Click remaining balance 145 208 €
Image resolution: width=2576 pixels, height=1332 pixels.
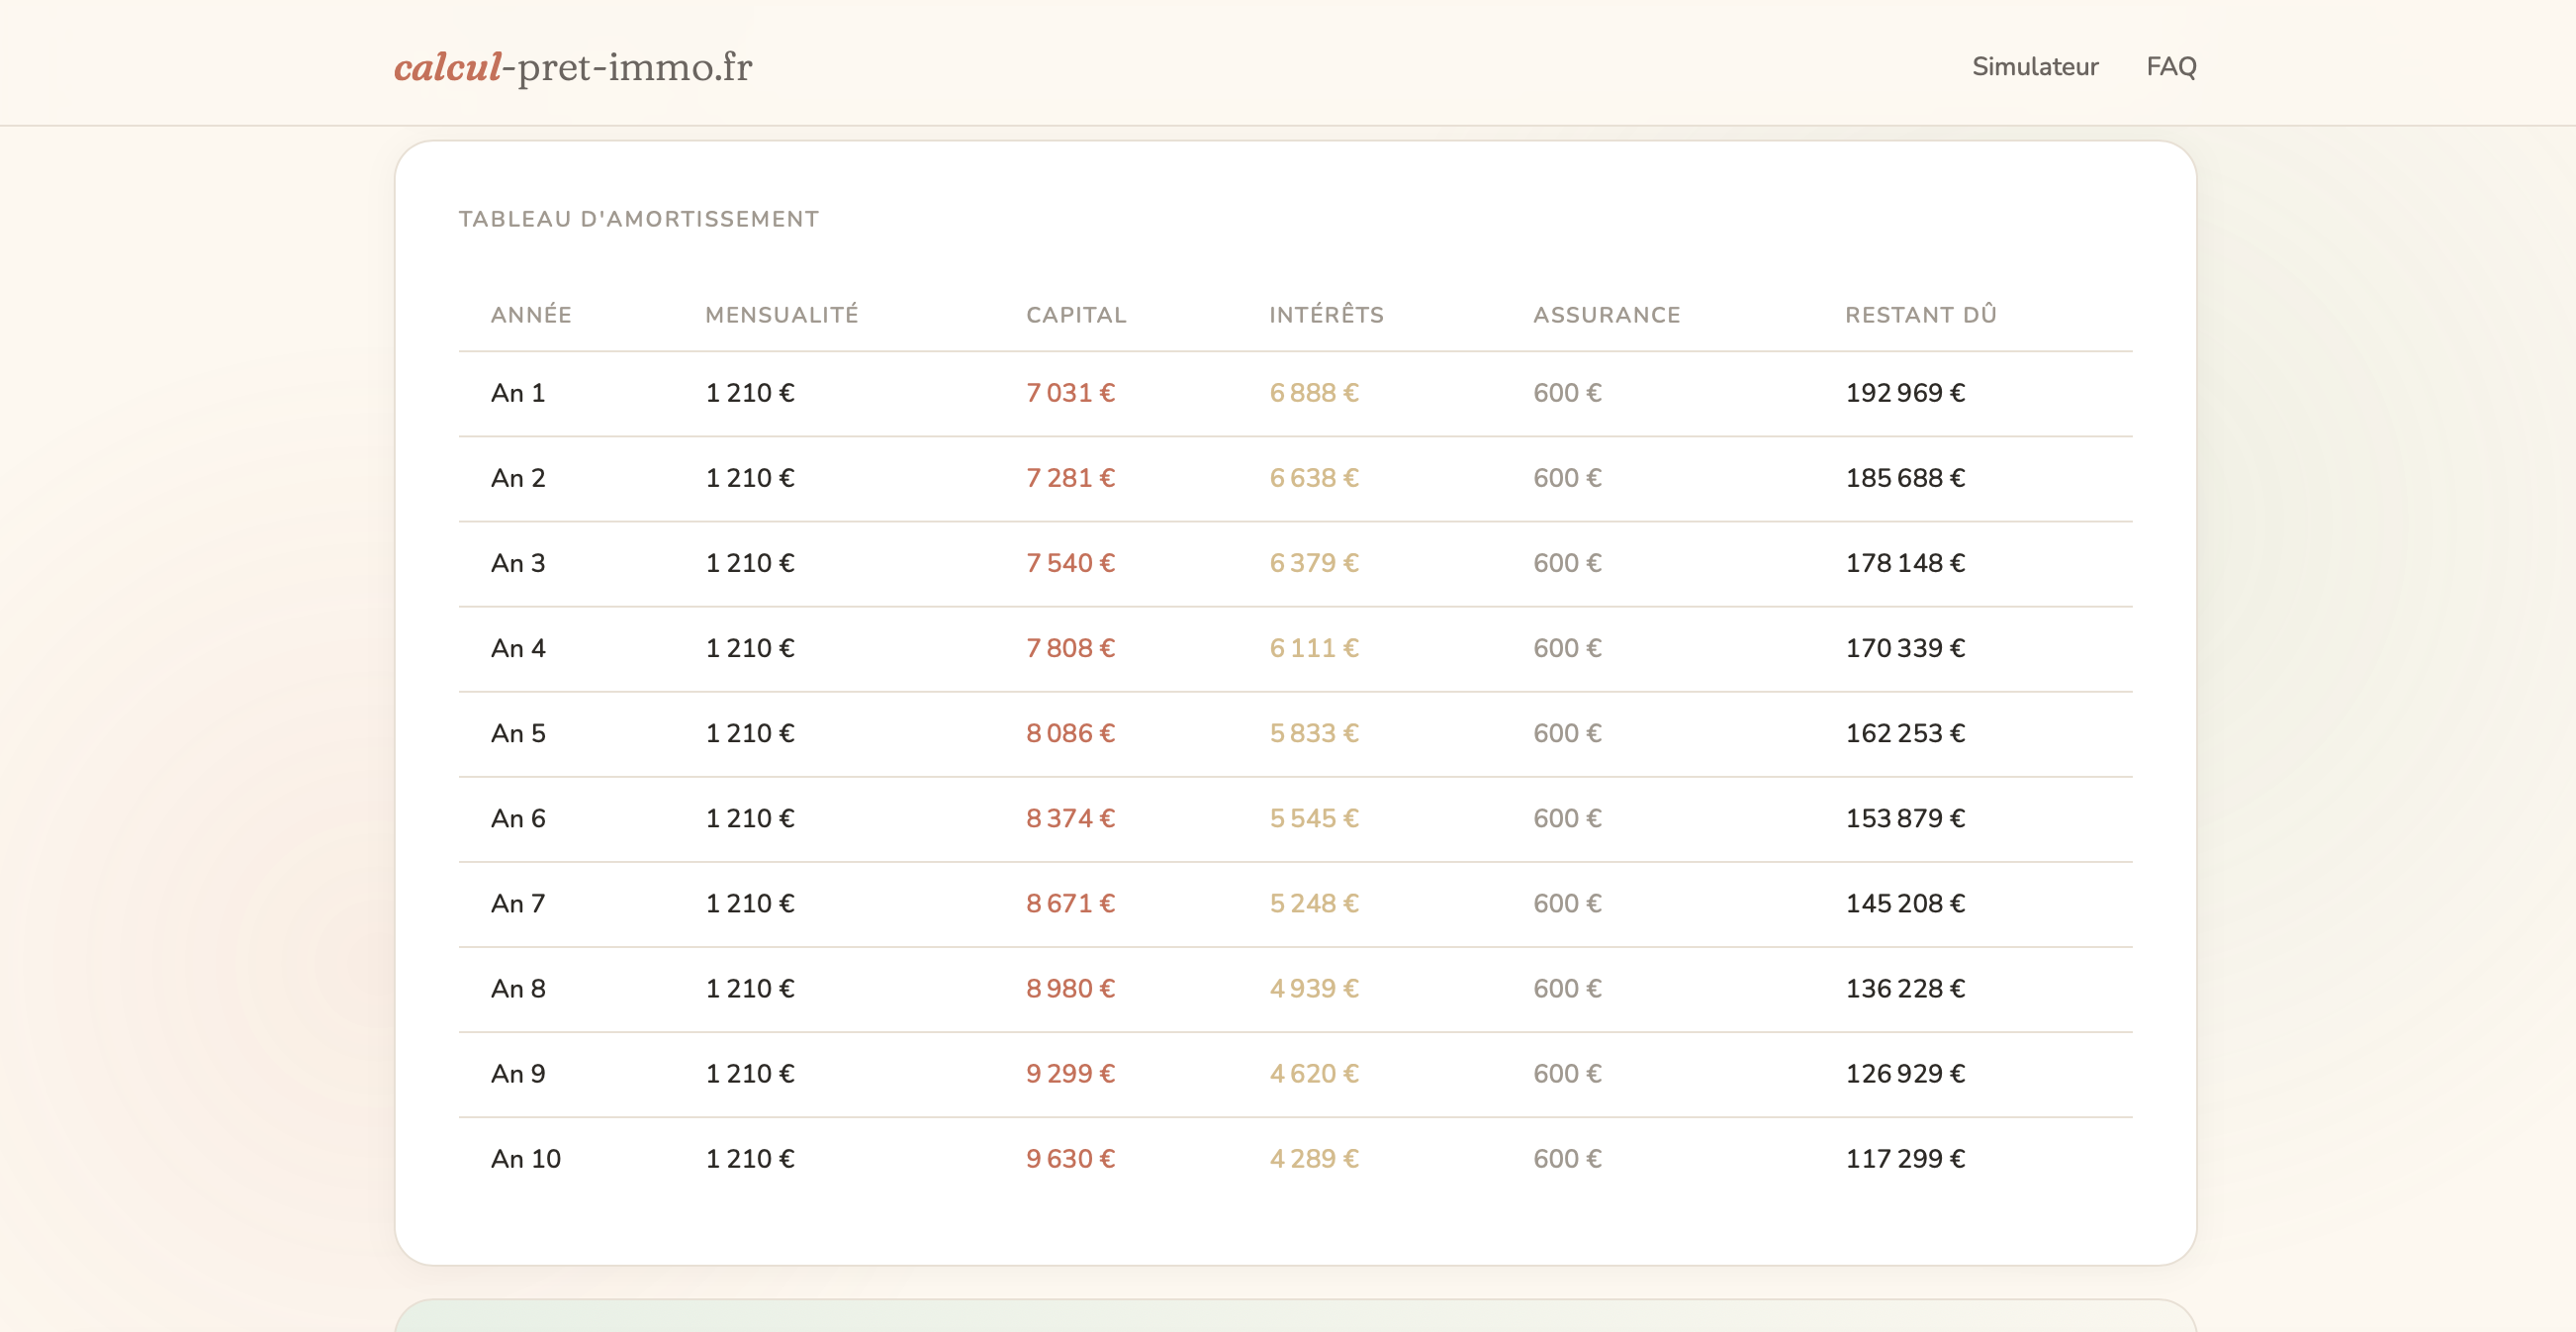[x=1905, y=903]
